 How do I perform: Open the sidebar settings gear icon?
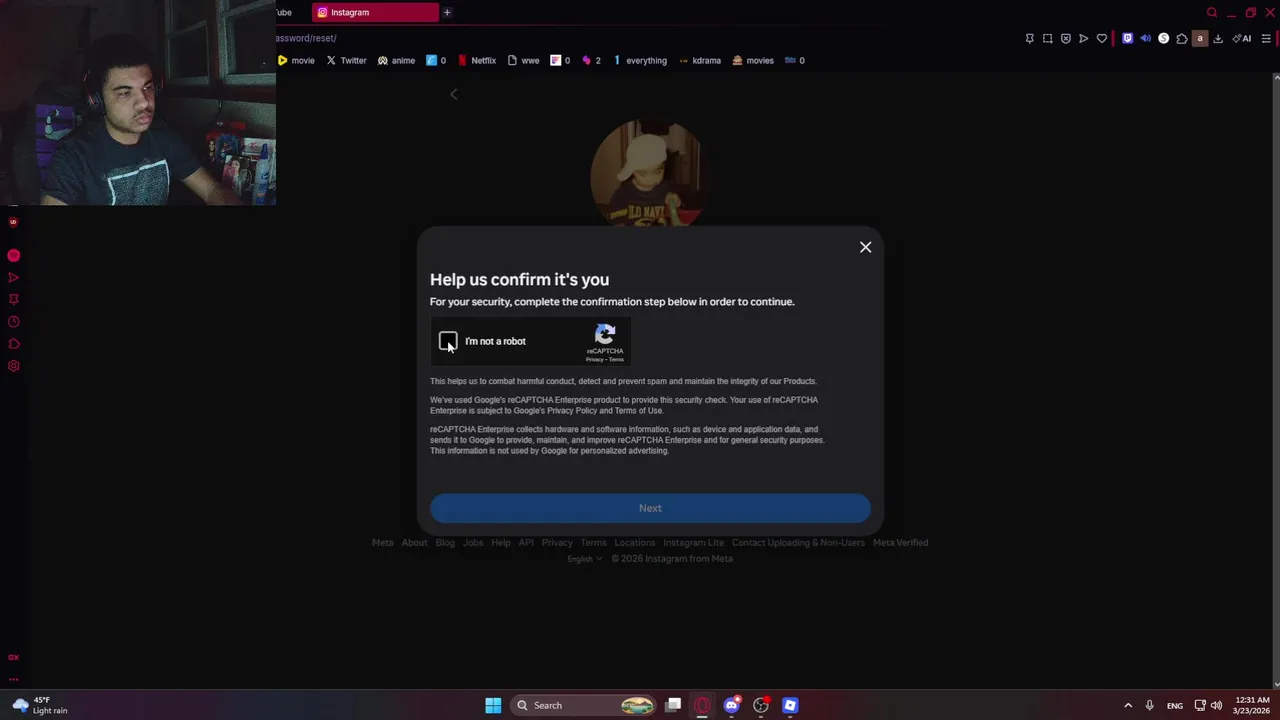point(14,365)
